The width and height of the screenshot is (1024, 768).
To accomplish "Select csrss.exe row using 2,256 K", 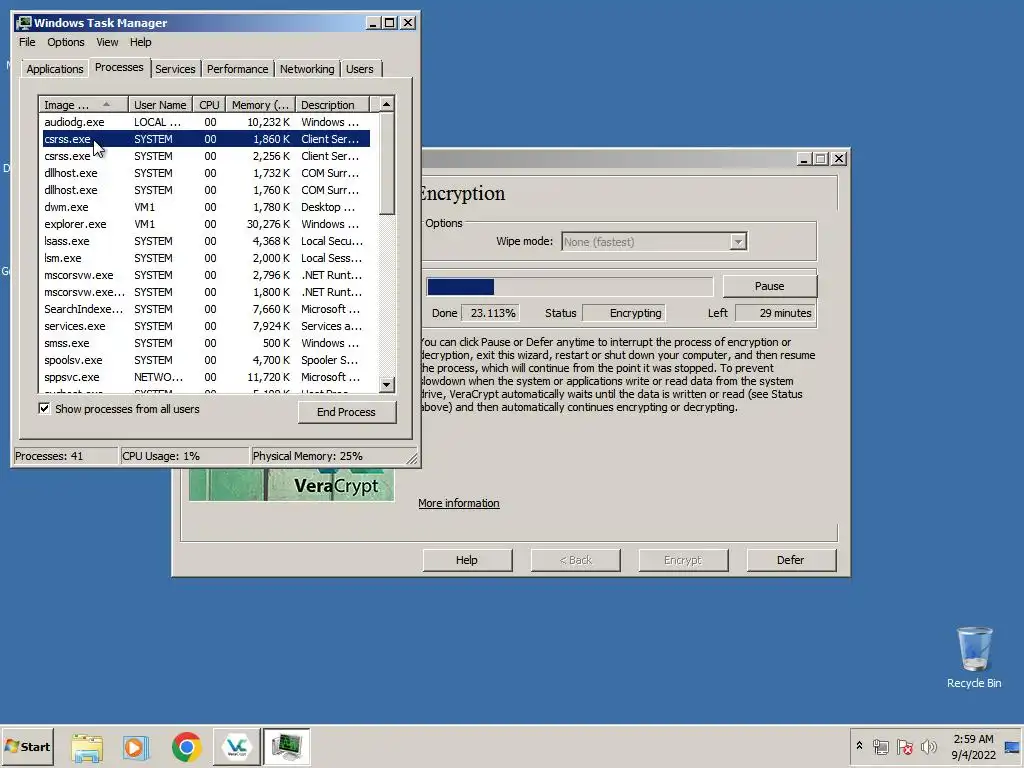I will 204,156.
